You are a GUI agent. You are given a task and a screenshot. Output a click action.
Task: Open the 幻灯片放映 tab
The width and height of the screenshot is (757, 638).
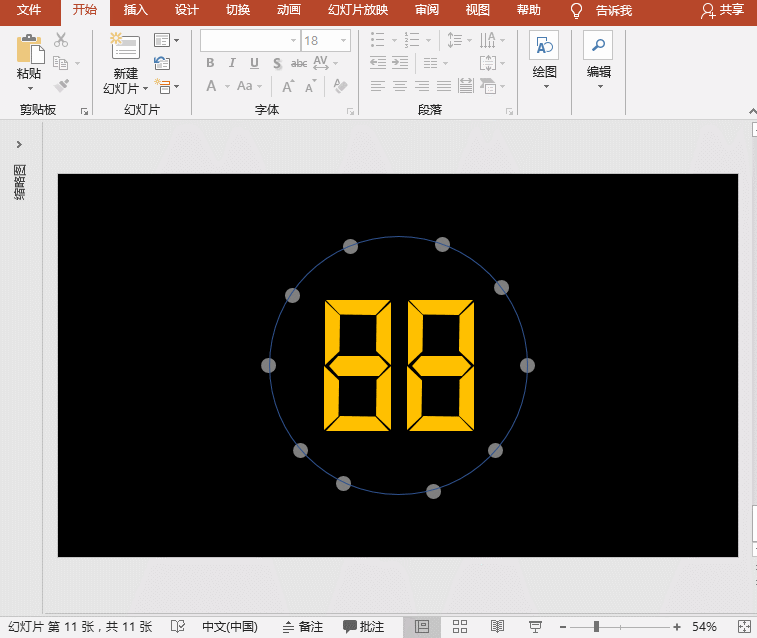coord(358,10)
